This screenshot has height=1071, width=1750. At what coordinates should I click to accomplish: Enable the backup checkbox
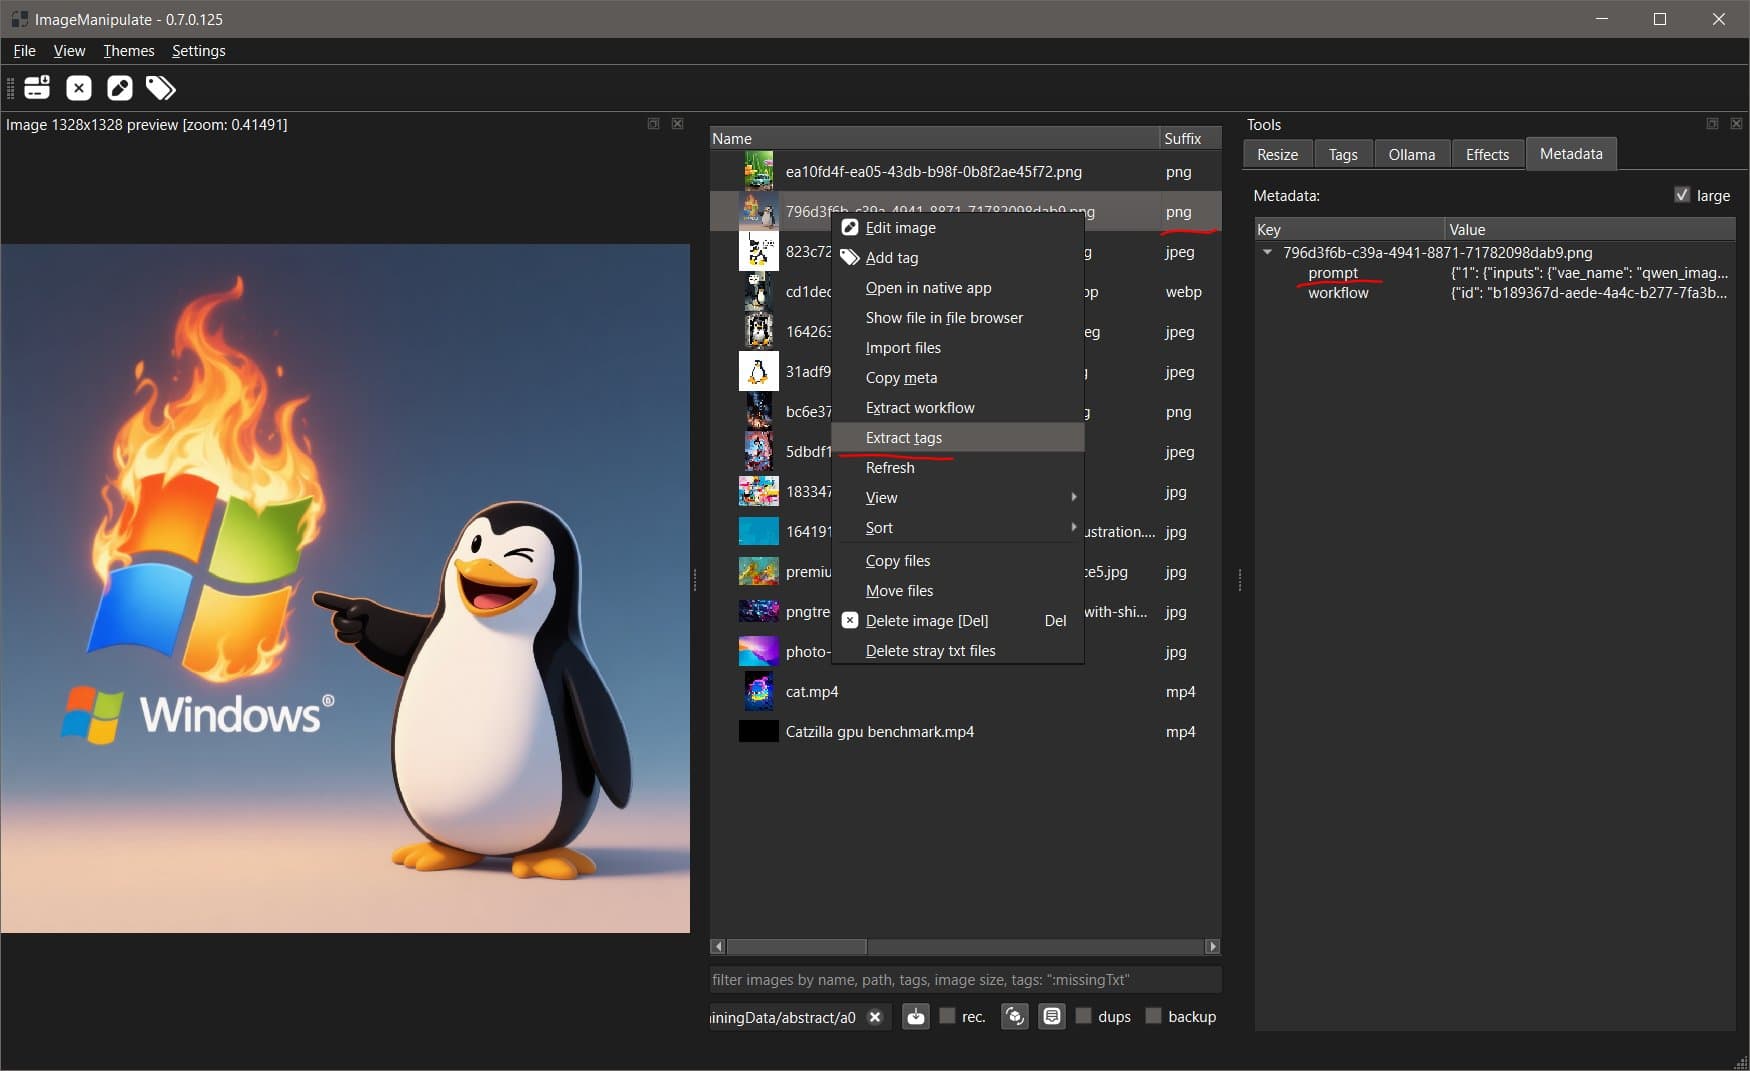point(1153,1016)
